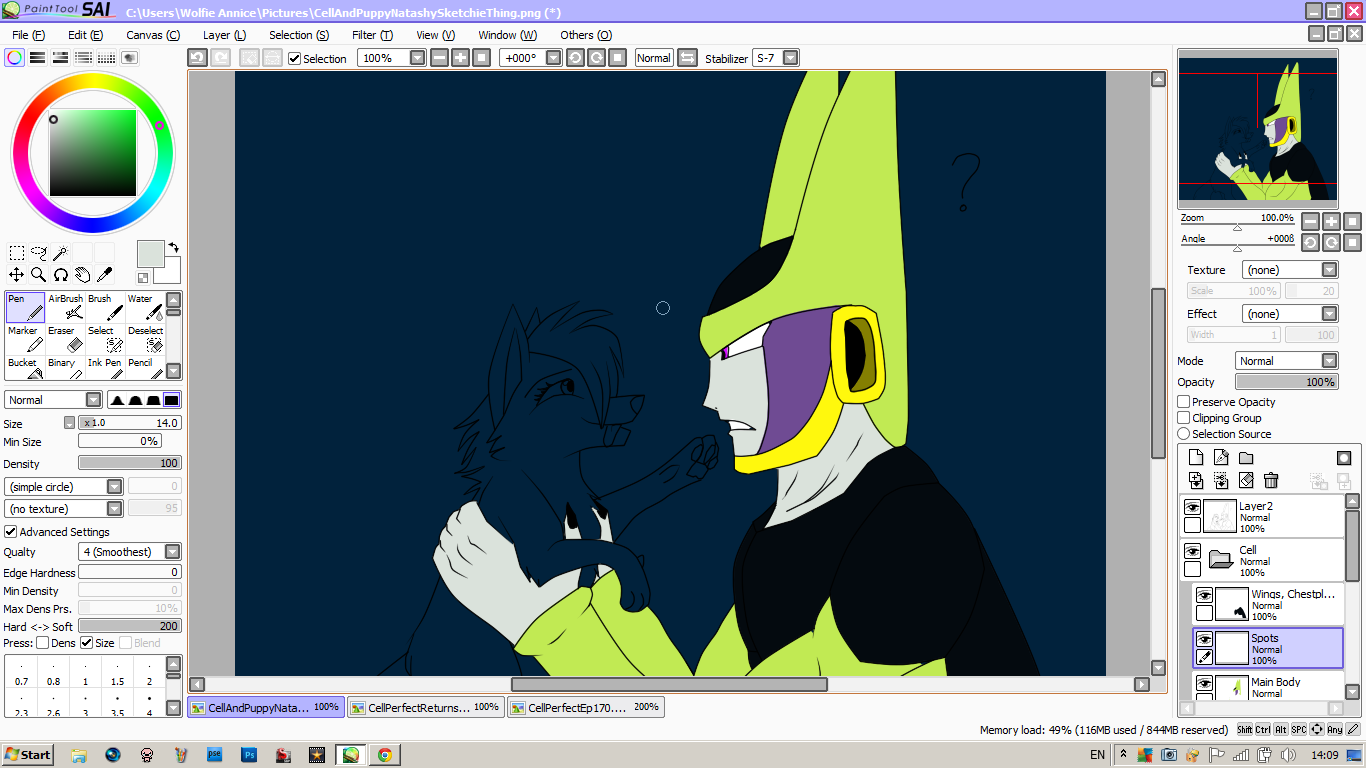Click the Hand pan tool
This screenshot has width=1366, height=768.
click(82, 275)
